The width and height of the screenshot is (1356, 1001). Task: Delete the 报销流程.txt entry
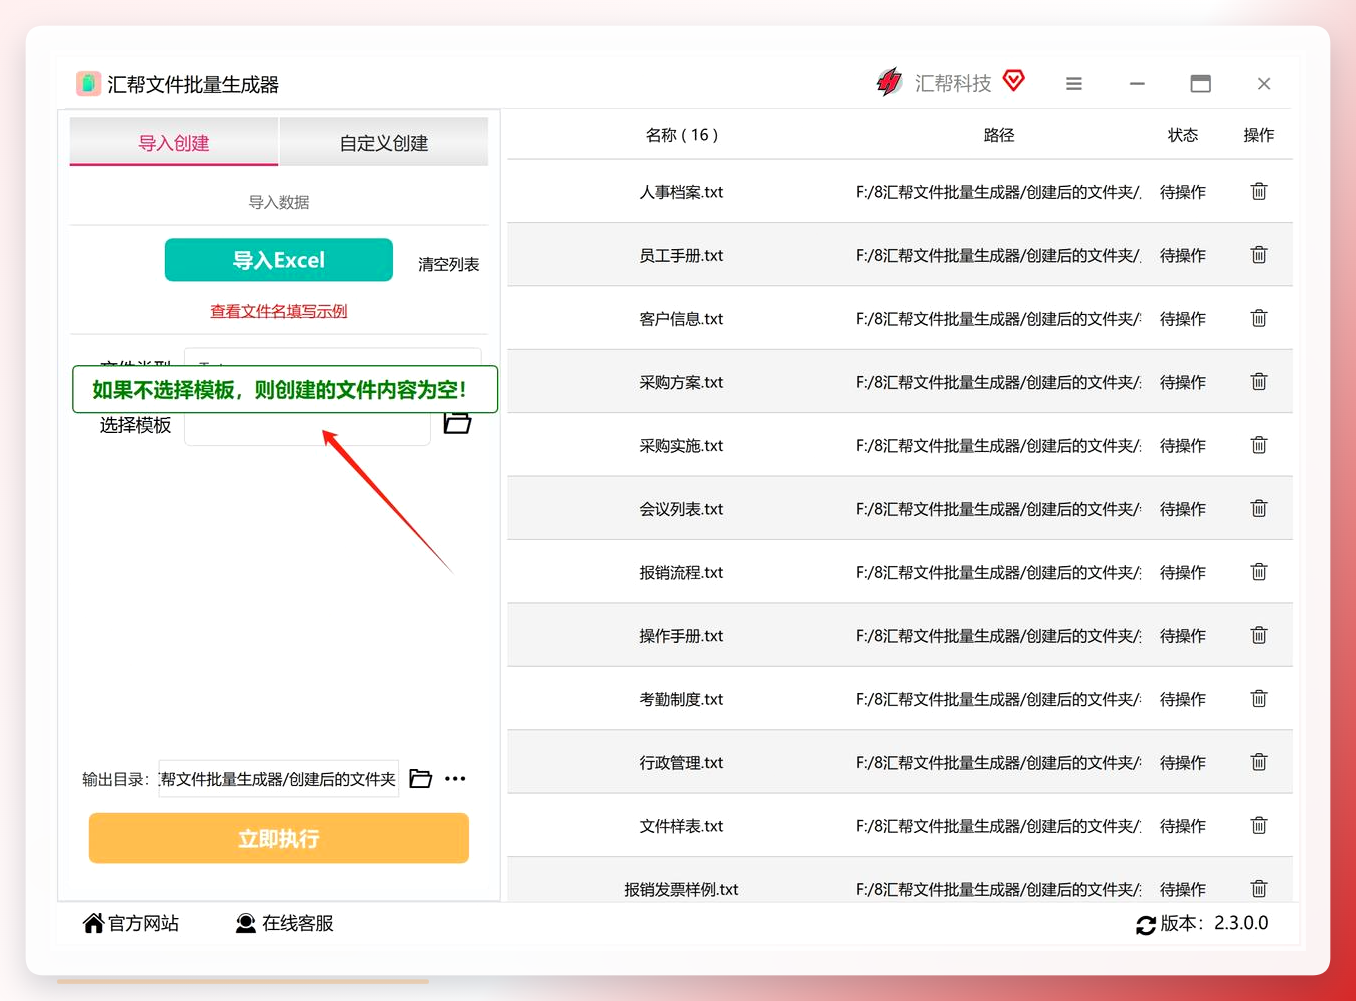coord(1259,572)
